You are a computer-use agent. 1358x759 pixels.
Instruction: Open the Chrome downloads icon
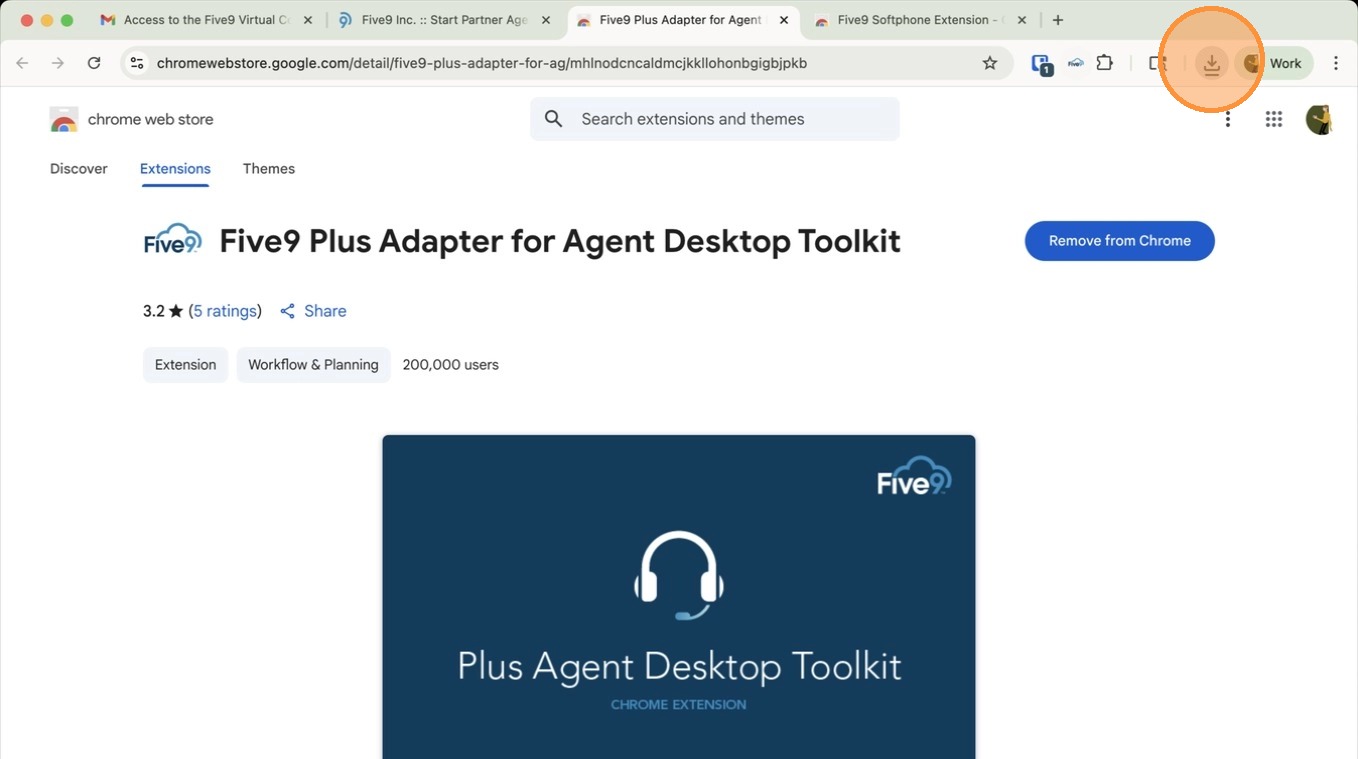click(x=1211, y=63)
